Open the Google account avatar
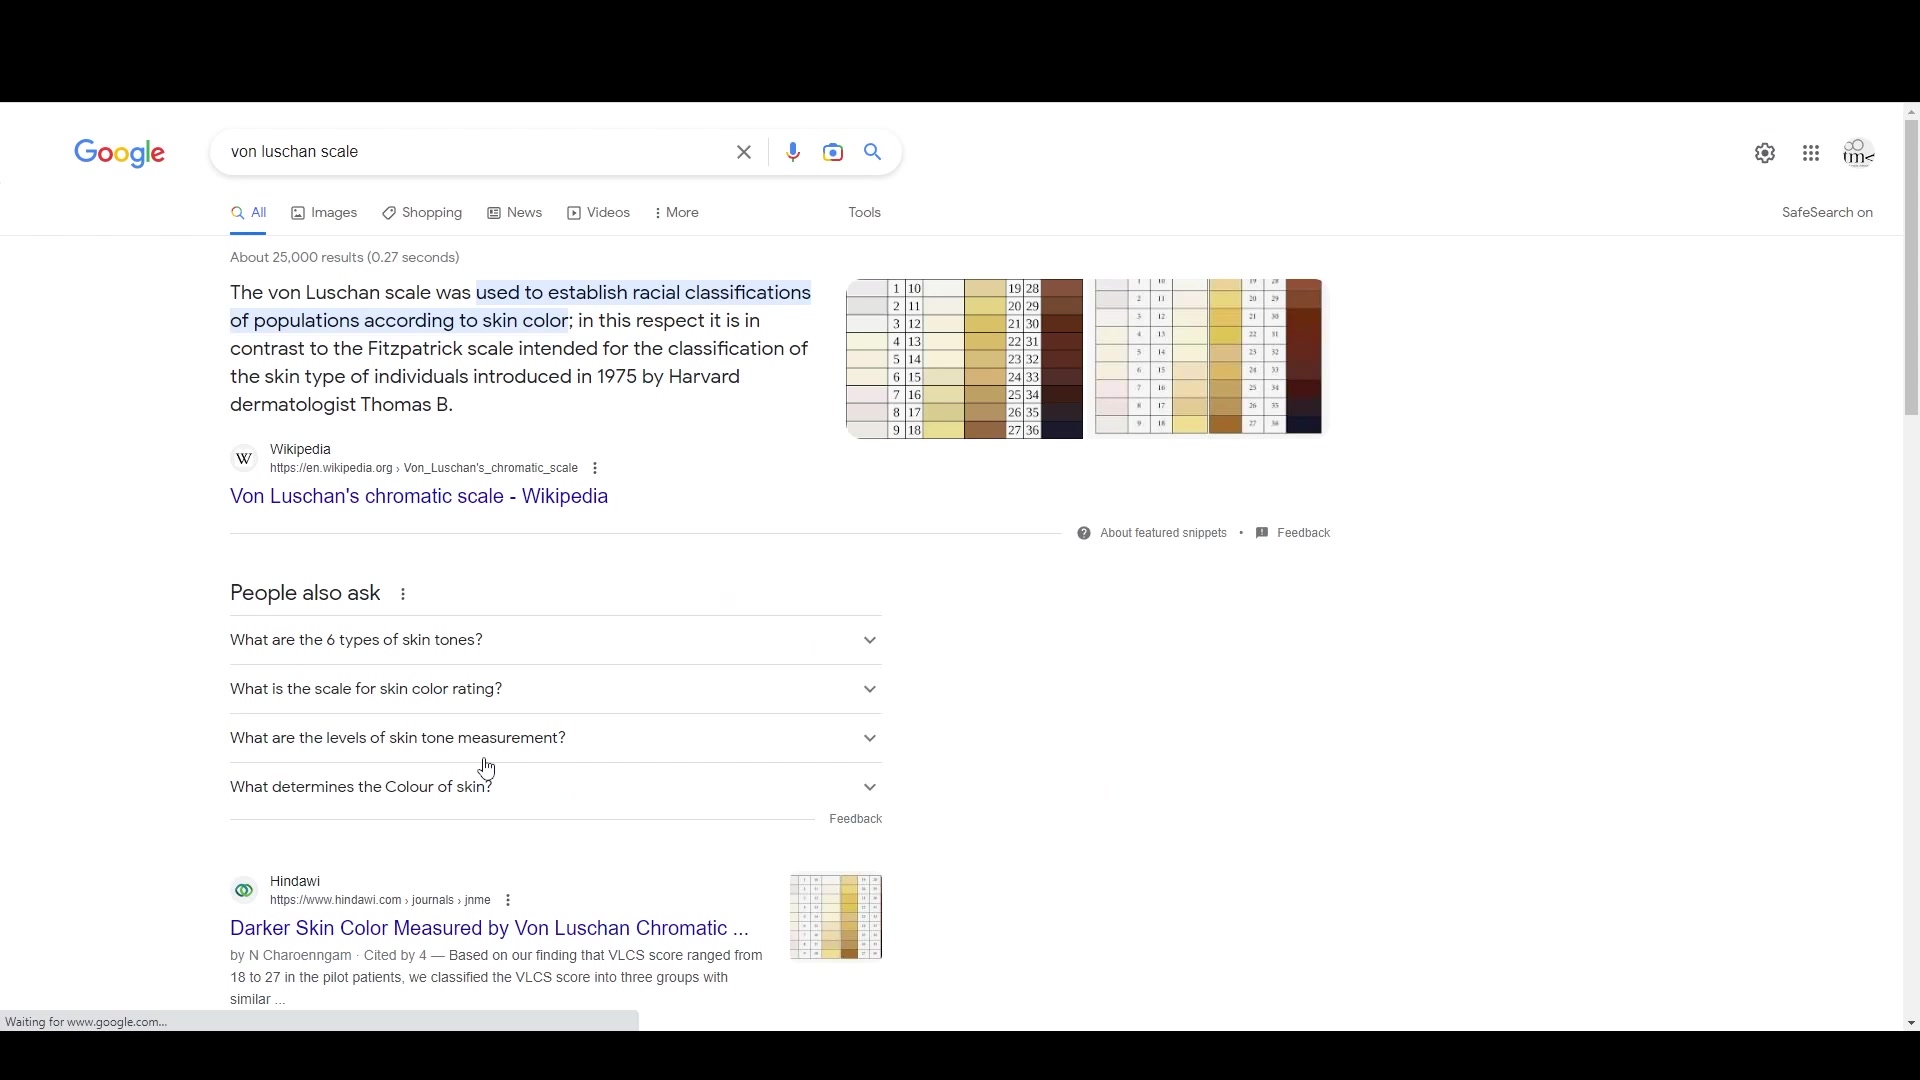The height and width of the screenshot is (1080, 1920). click(x=1858, y=153)
